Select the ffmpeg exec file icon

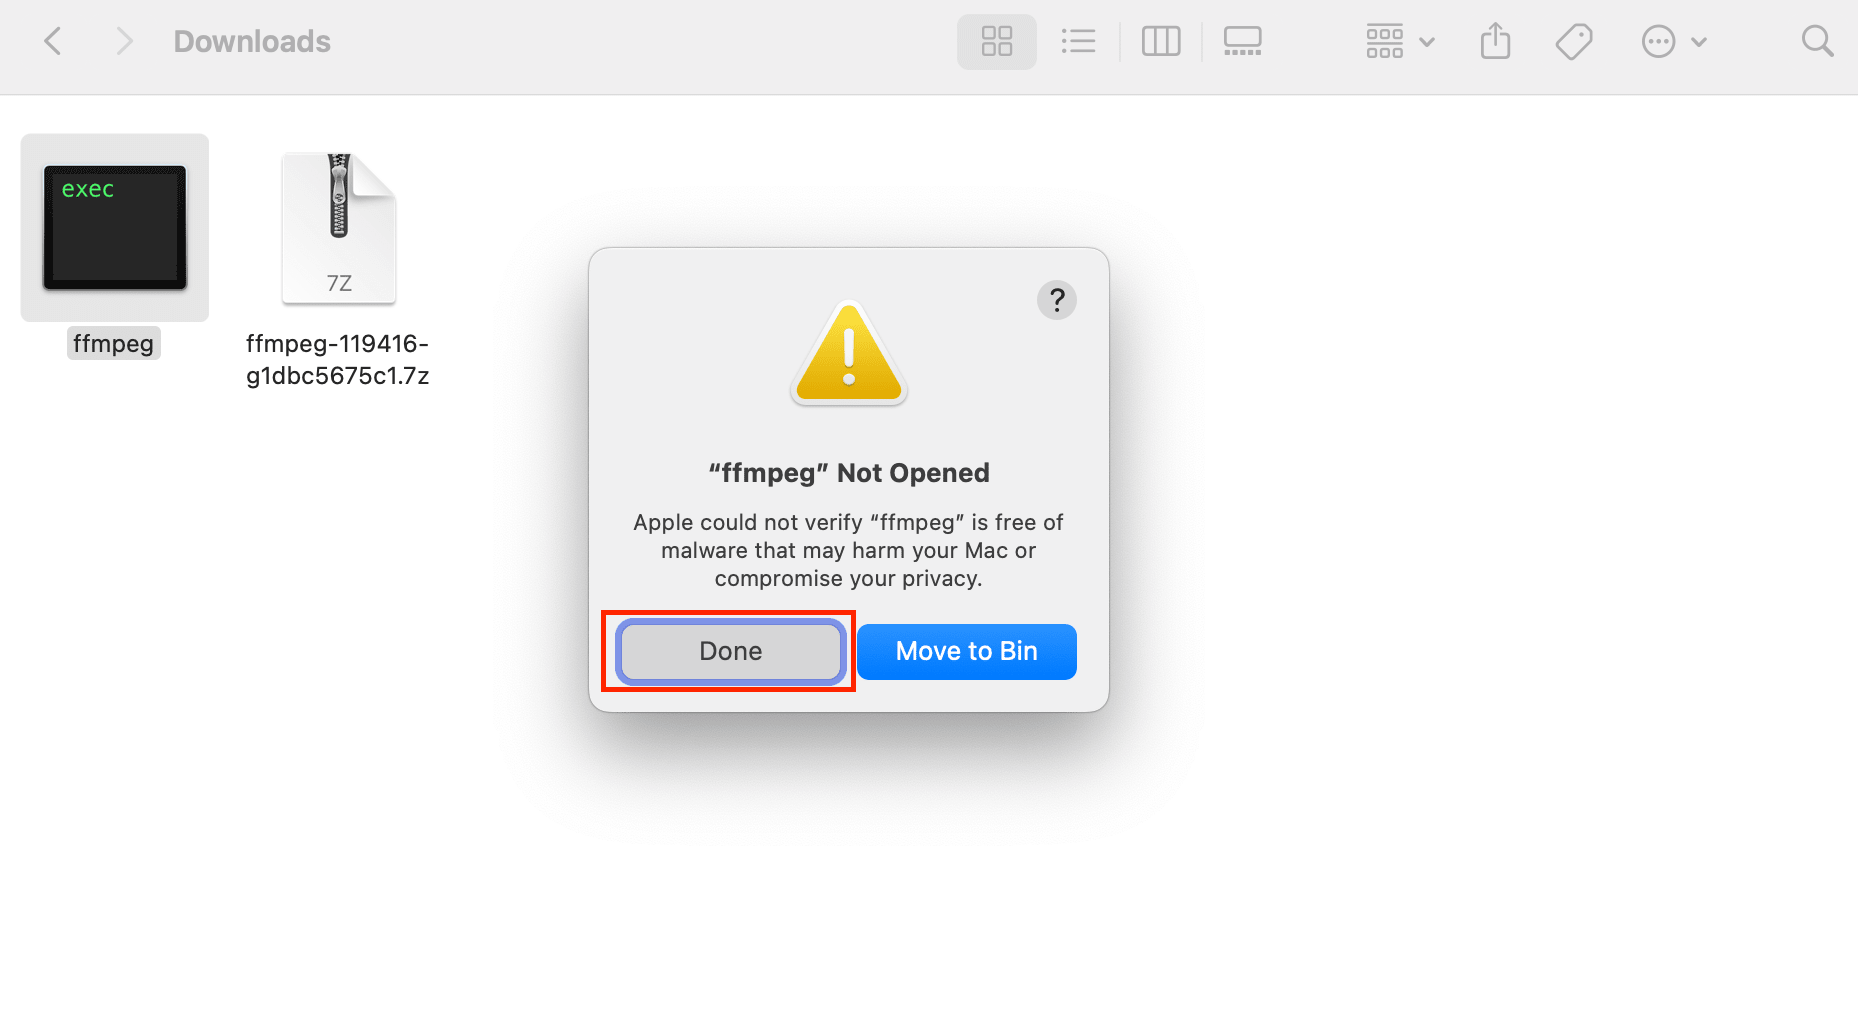[x=115, y=228]
